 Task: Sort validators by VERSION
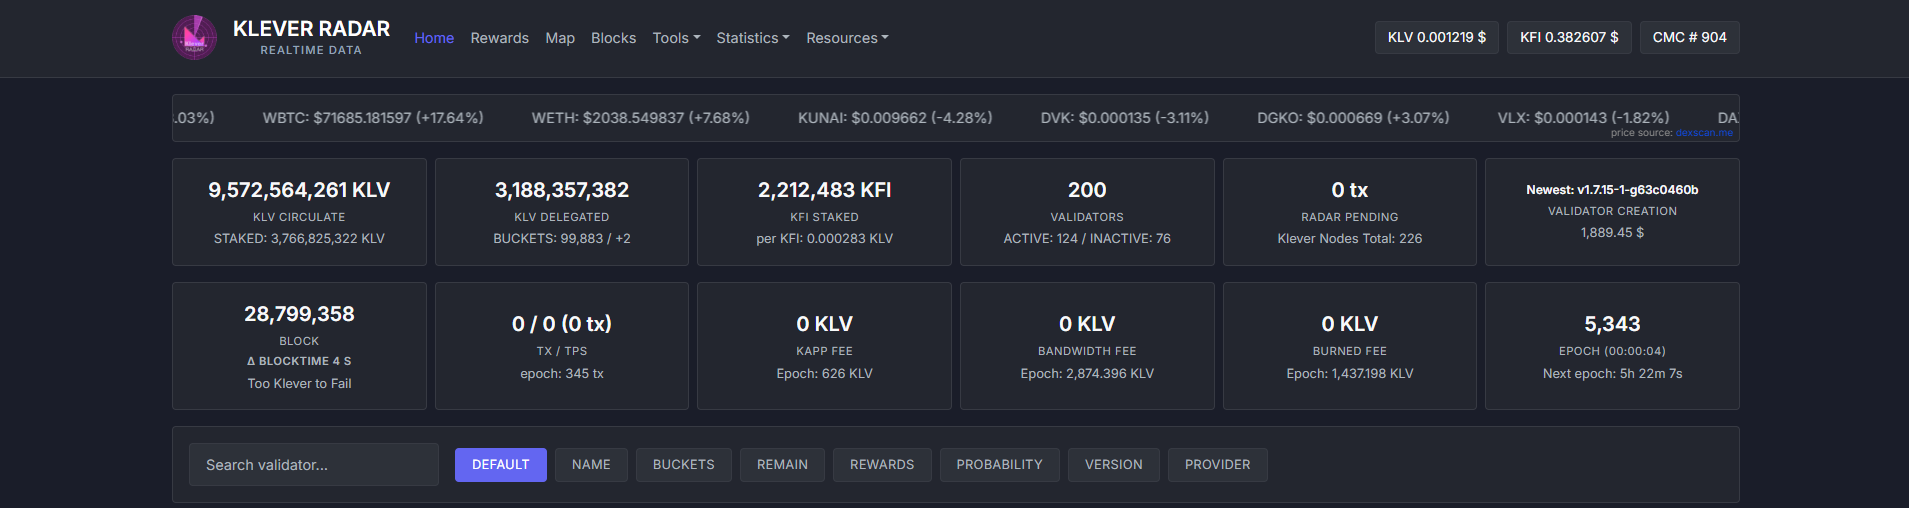(x=1114, y=465)
